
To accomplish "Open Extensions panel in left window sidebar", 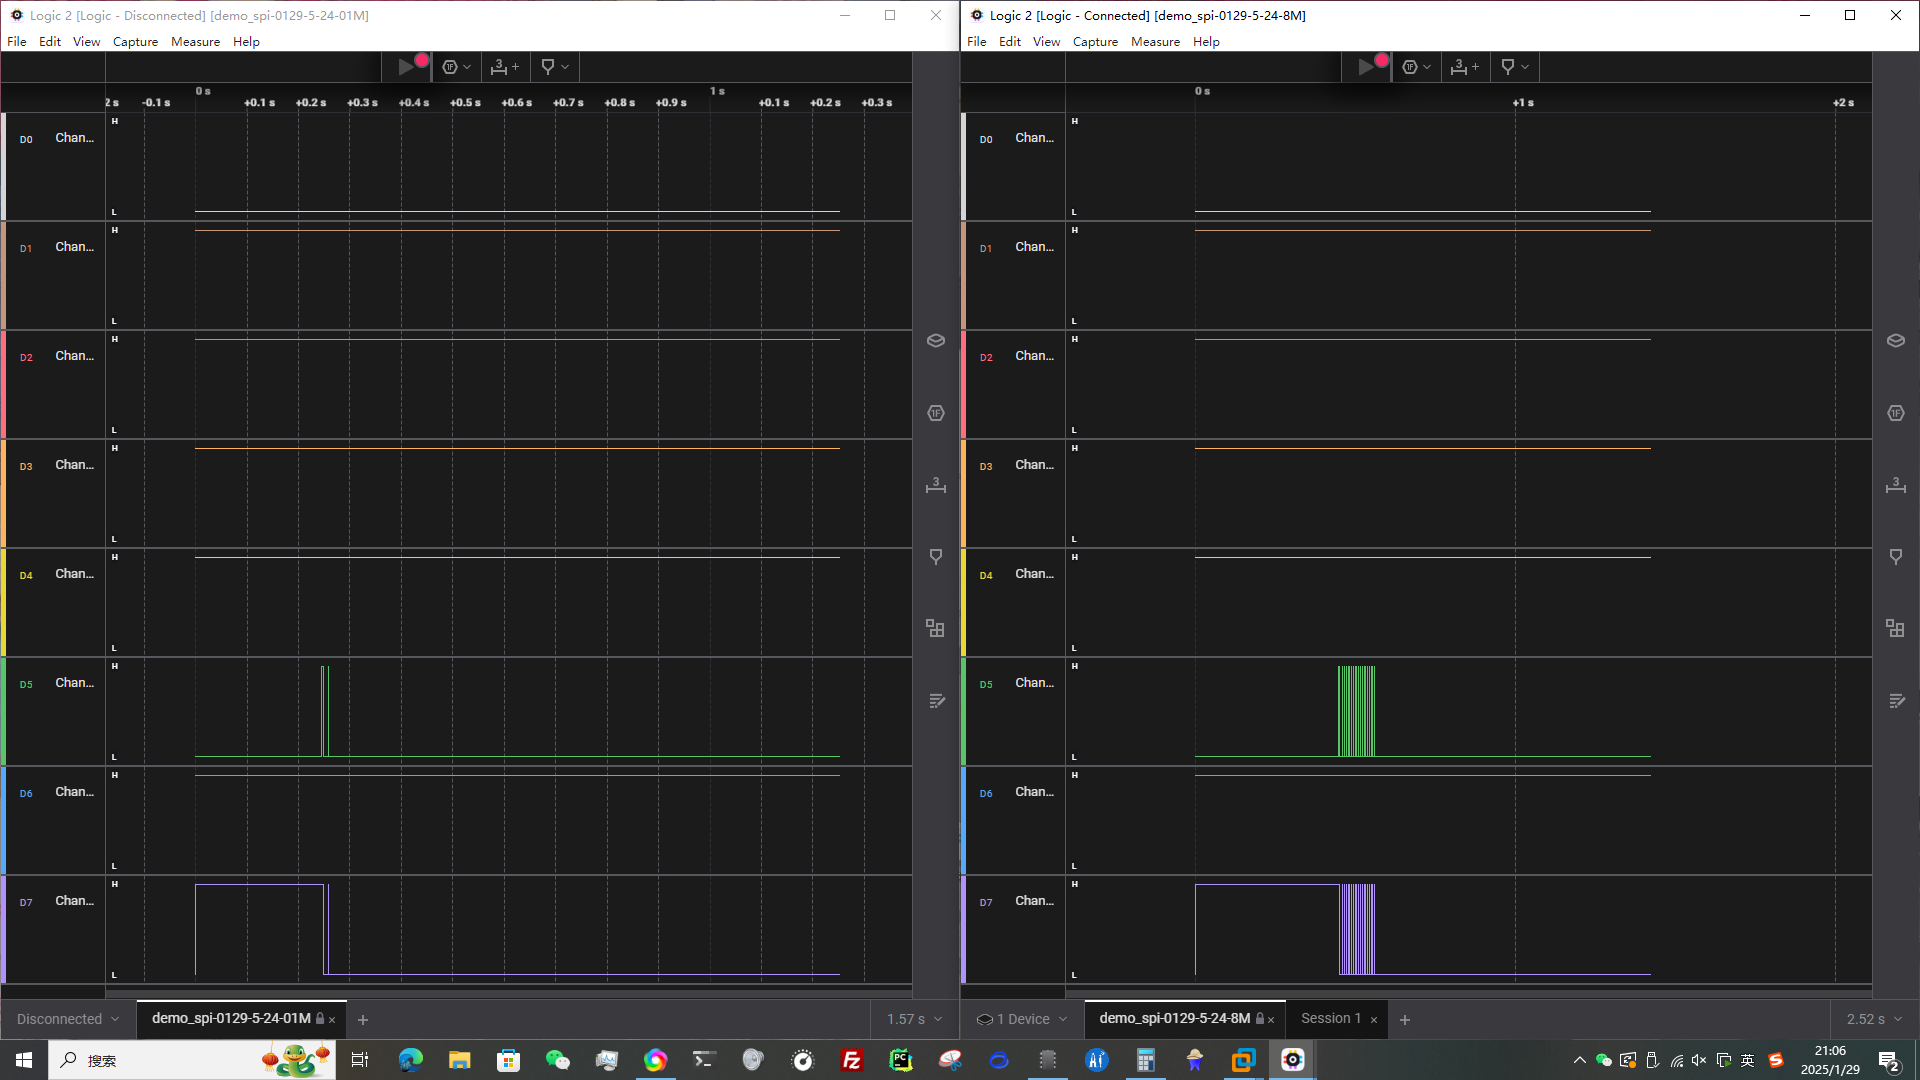I will [x=936, y=628].
